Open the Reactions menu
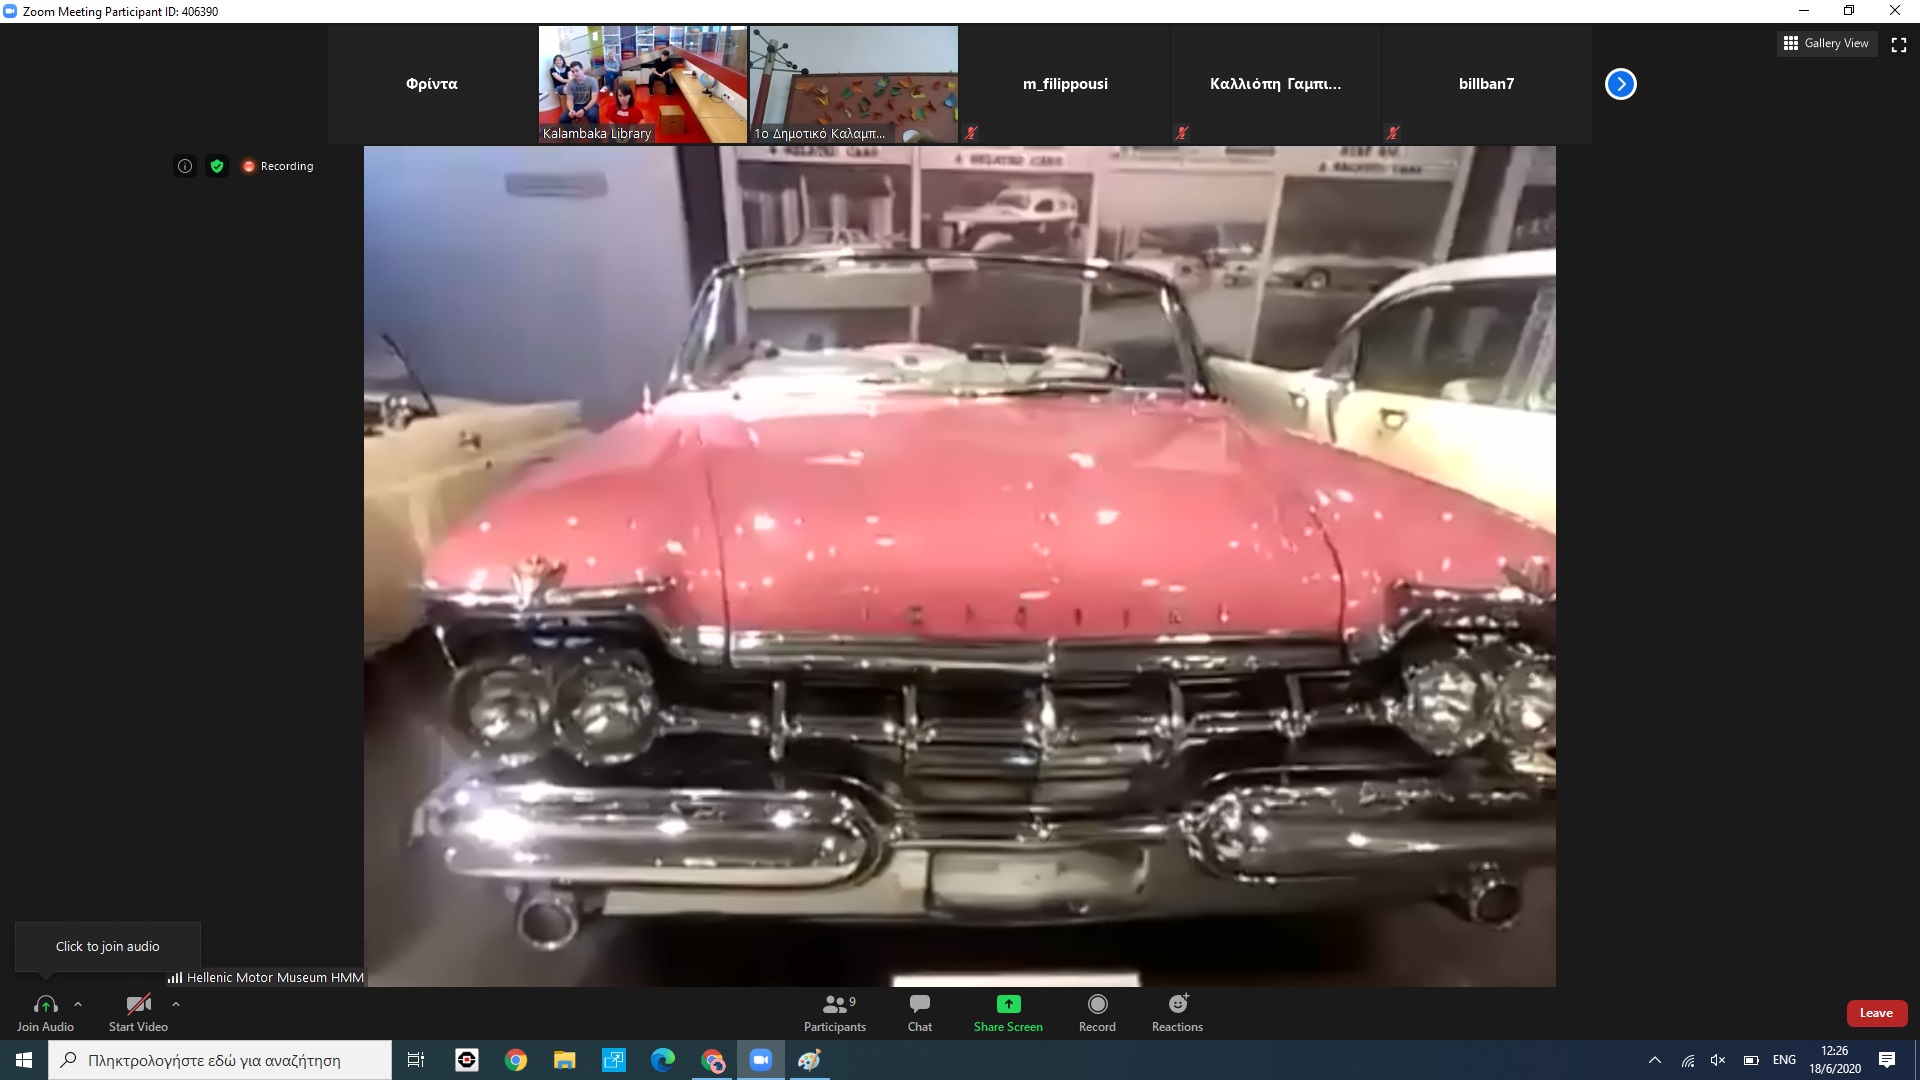Viewport: 1920px width, 1080px height. tap(1177, 1012)
